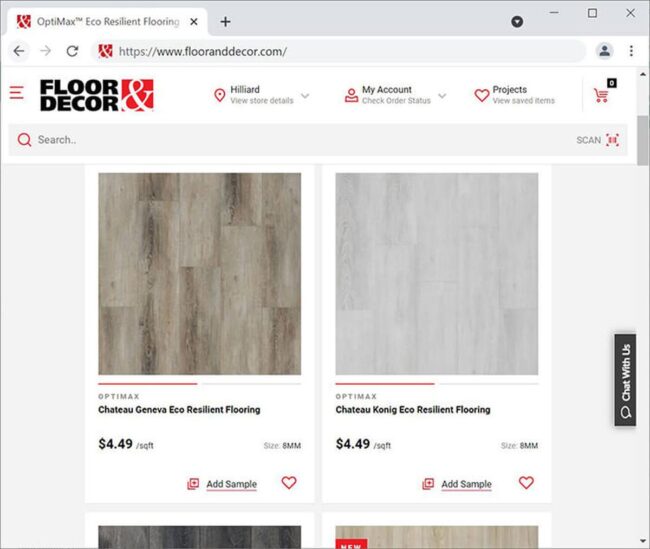Click the NEW-tagged flooring thumbnail below Konig
Screen dimensions: 650x549
pyautogui.click(x=437, y=537)
